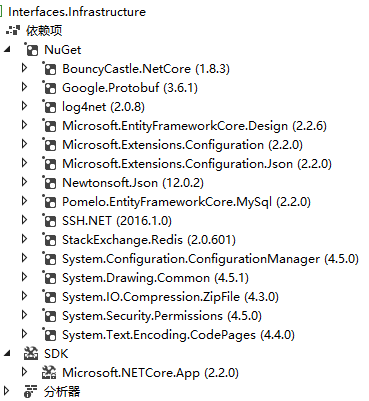Select Microsoft.EntityFrameworkCore.Design package
This screenshot has height=401, width=369.
(194, 126)
